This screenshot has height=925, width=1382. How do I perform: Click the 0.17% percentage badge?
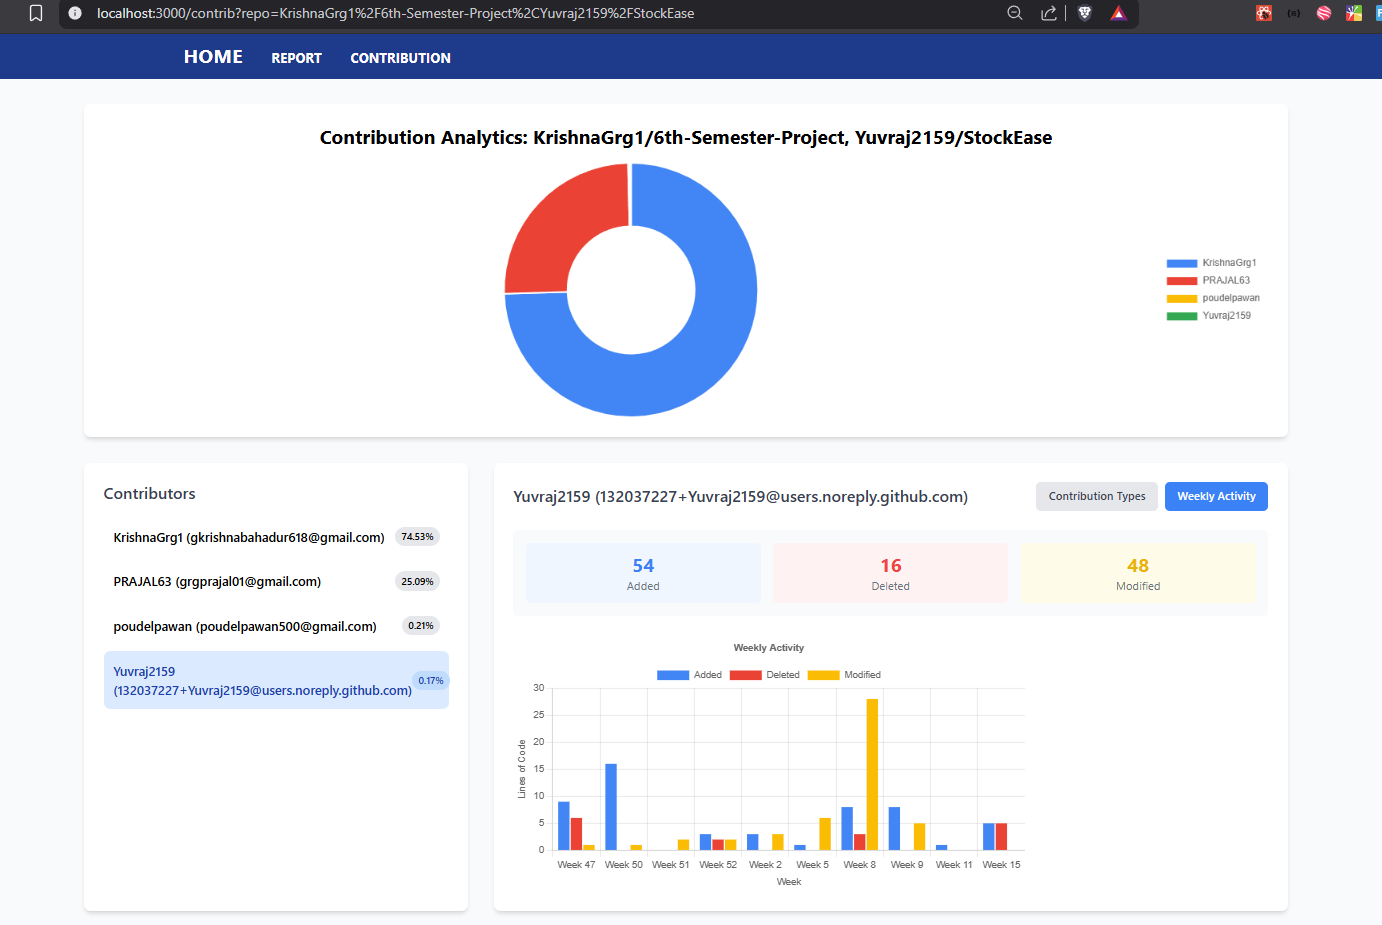tap(431, 680)
